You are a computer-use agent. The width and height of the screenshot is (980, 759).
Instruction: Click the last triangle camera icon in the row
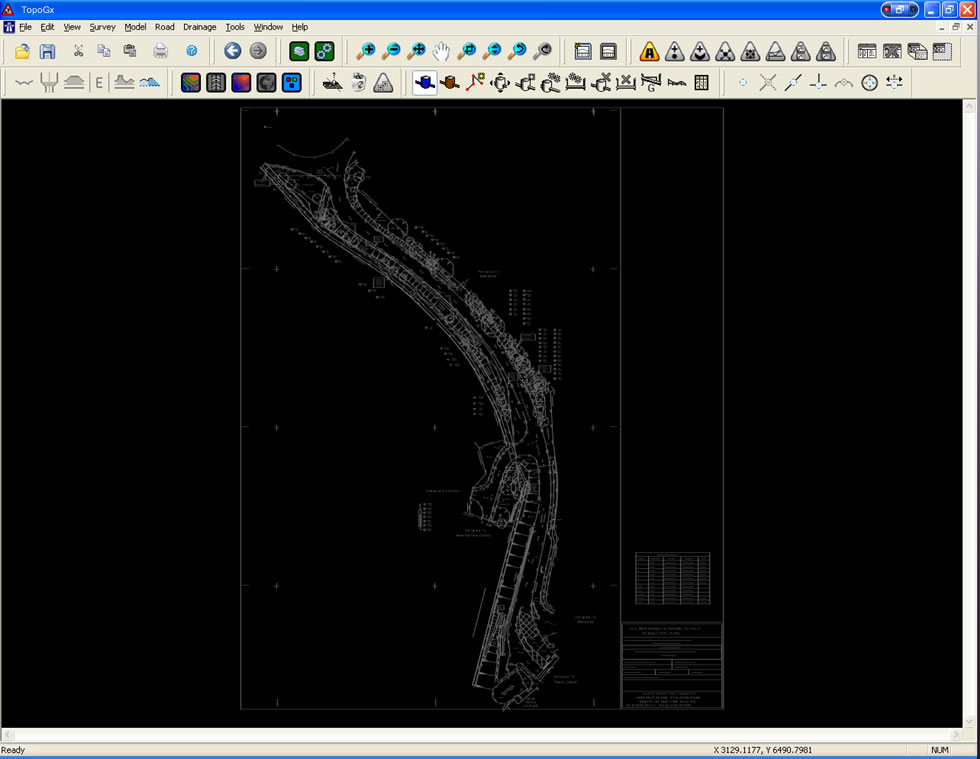826,51
